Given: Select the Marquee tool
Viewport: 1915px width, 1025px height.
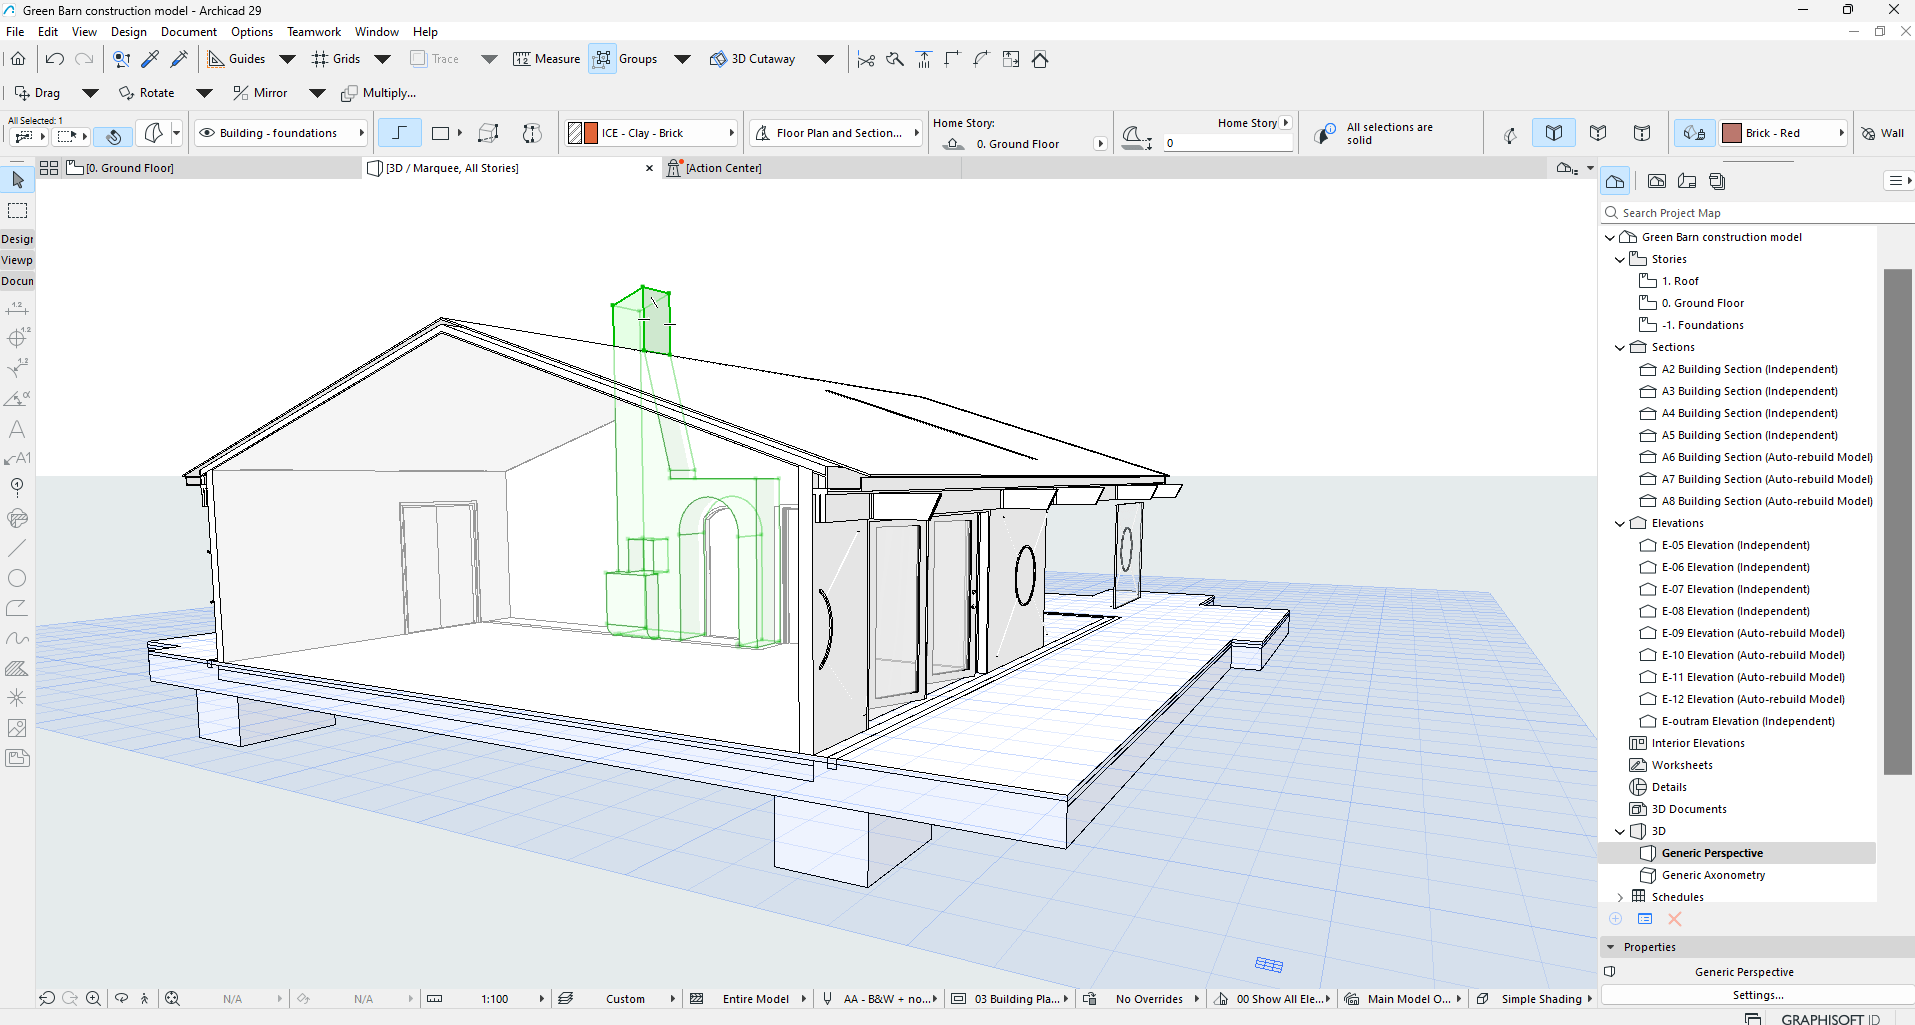Looking at the screenshot, I should click(17, 211).
